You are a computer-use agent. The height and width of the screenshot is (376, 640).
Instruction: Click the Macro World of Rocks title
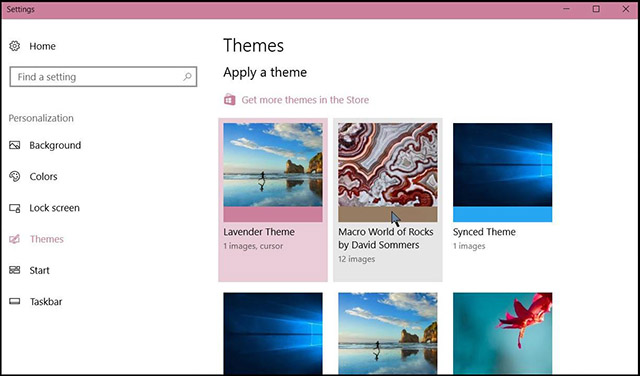[386, 238]
